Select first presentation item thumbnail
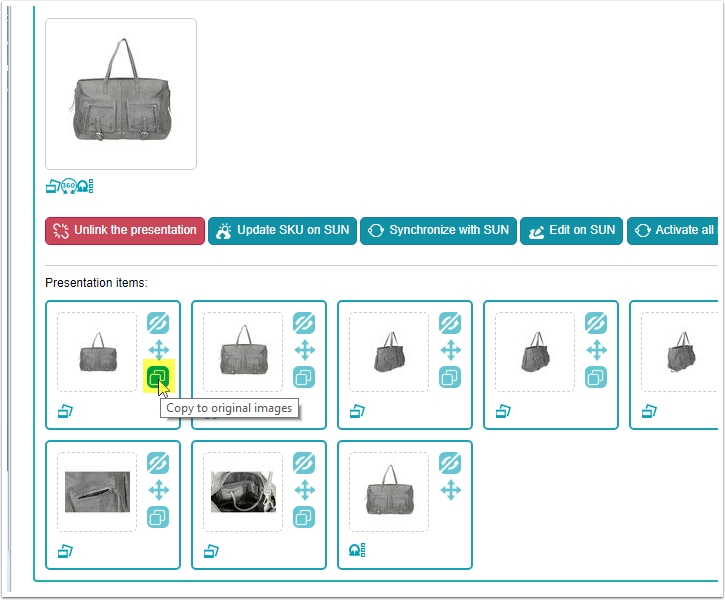Screen dimensions: 725x600 (97, 352)
